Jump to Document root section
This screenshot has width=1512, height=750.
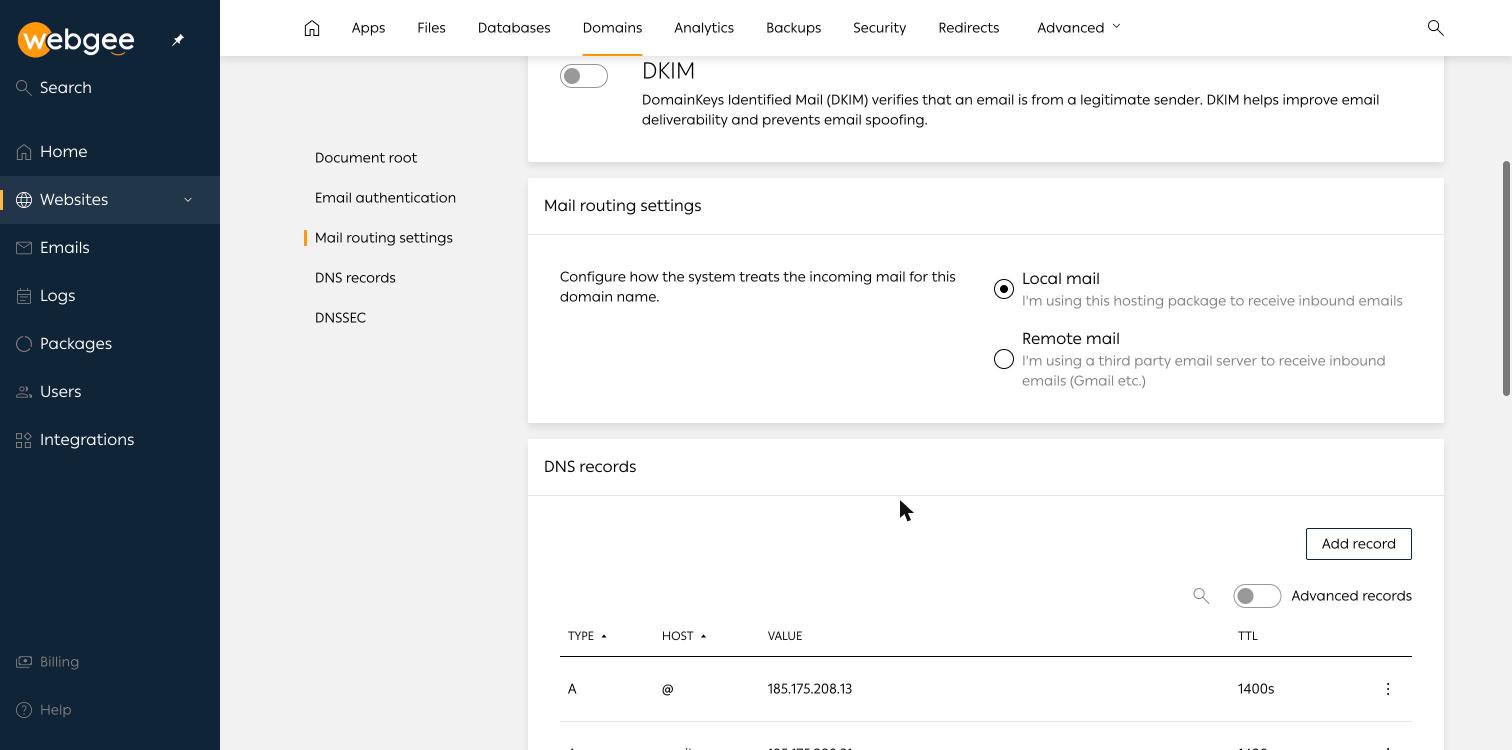point(366,158)
